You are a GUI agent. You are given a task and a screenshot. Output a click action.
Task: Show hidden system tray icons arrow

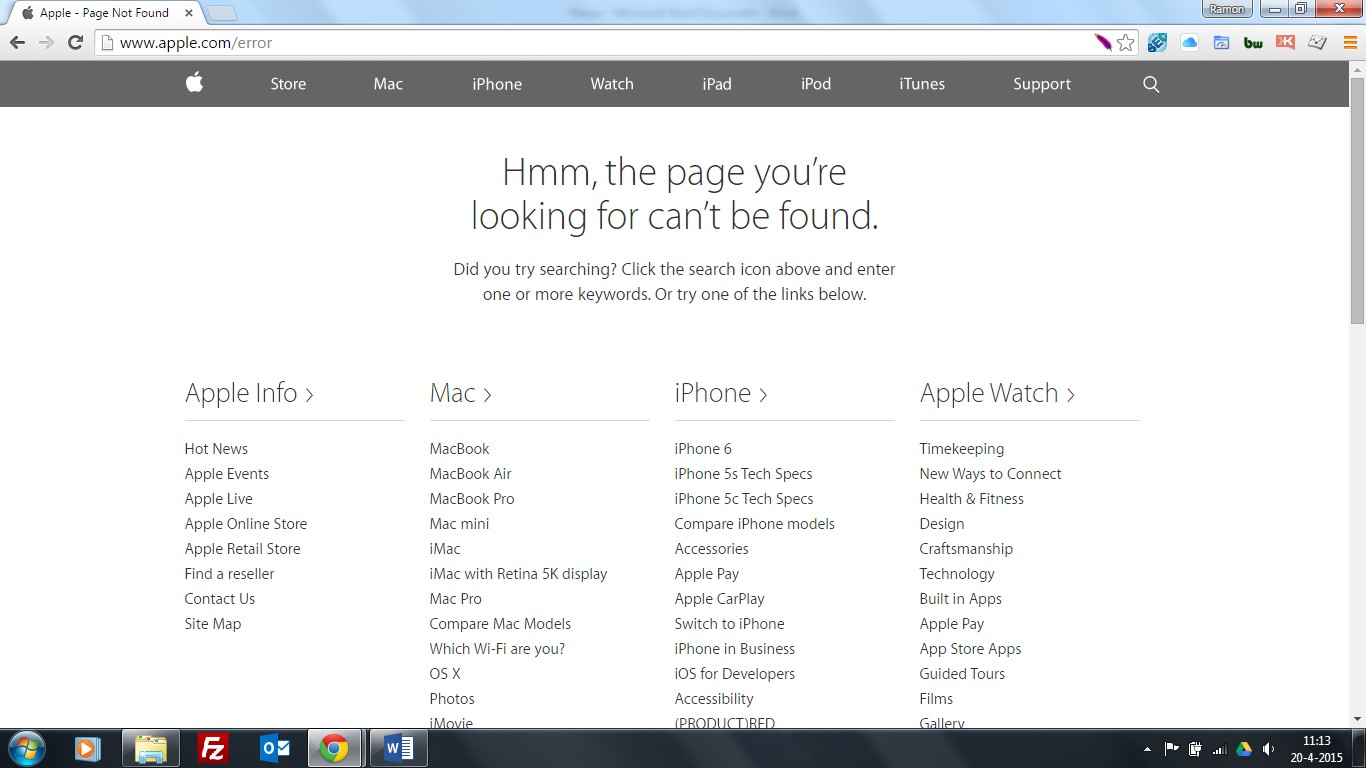[x=1146, y=749]
